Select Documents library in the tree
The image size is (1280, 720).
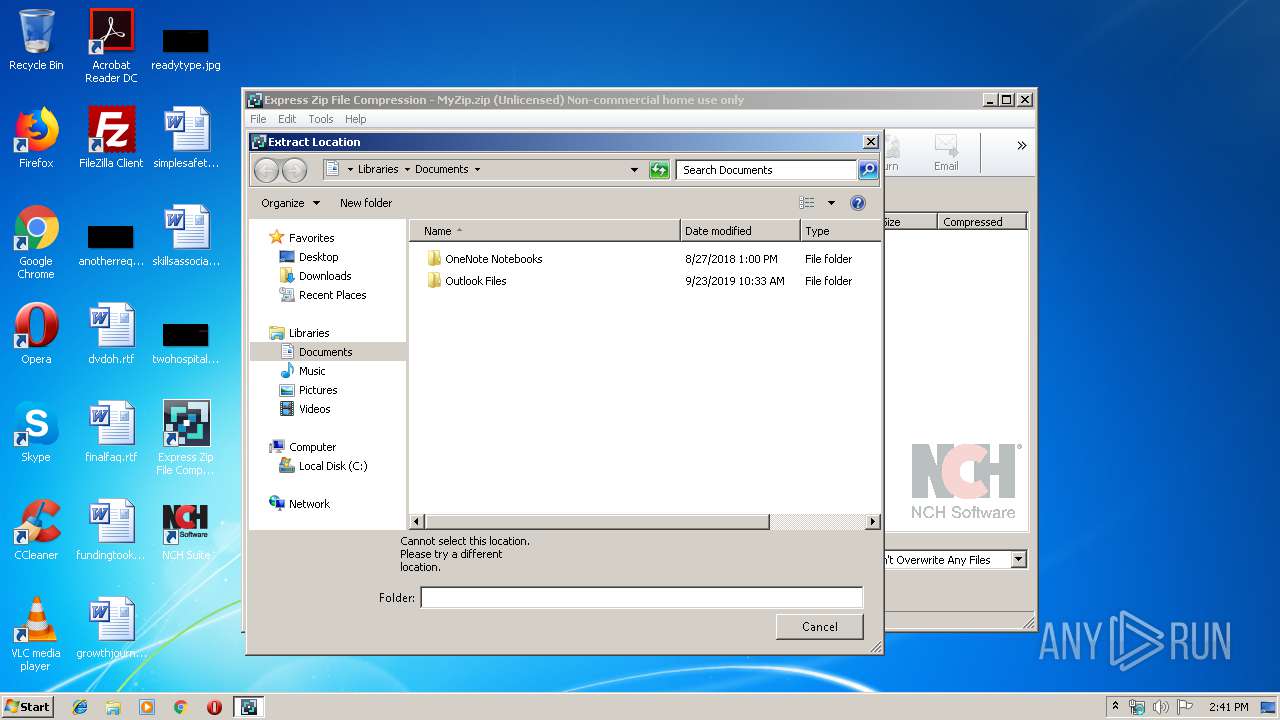(316, 352)
